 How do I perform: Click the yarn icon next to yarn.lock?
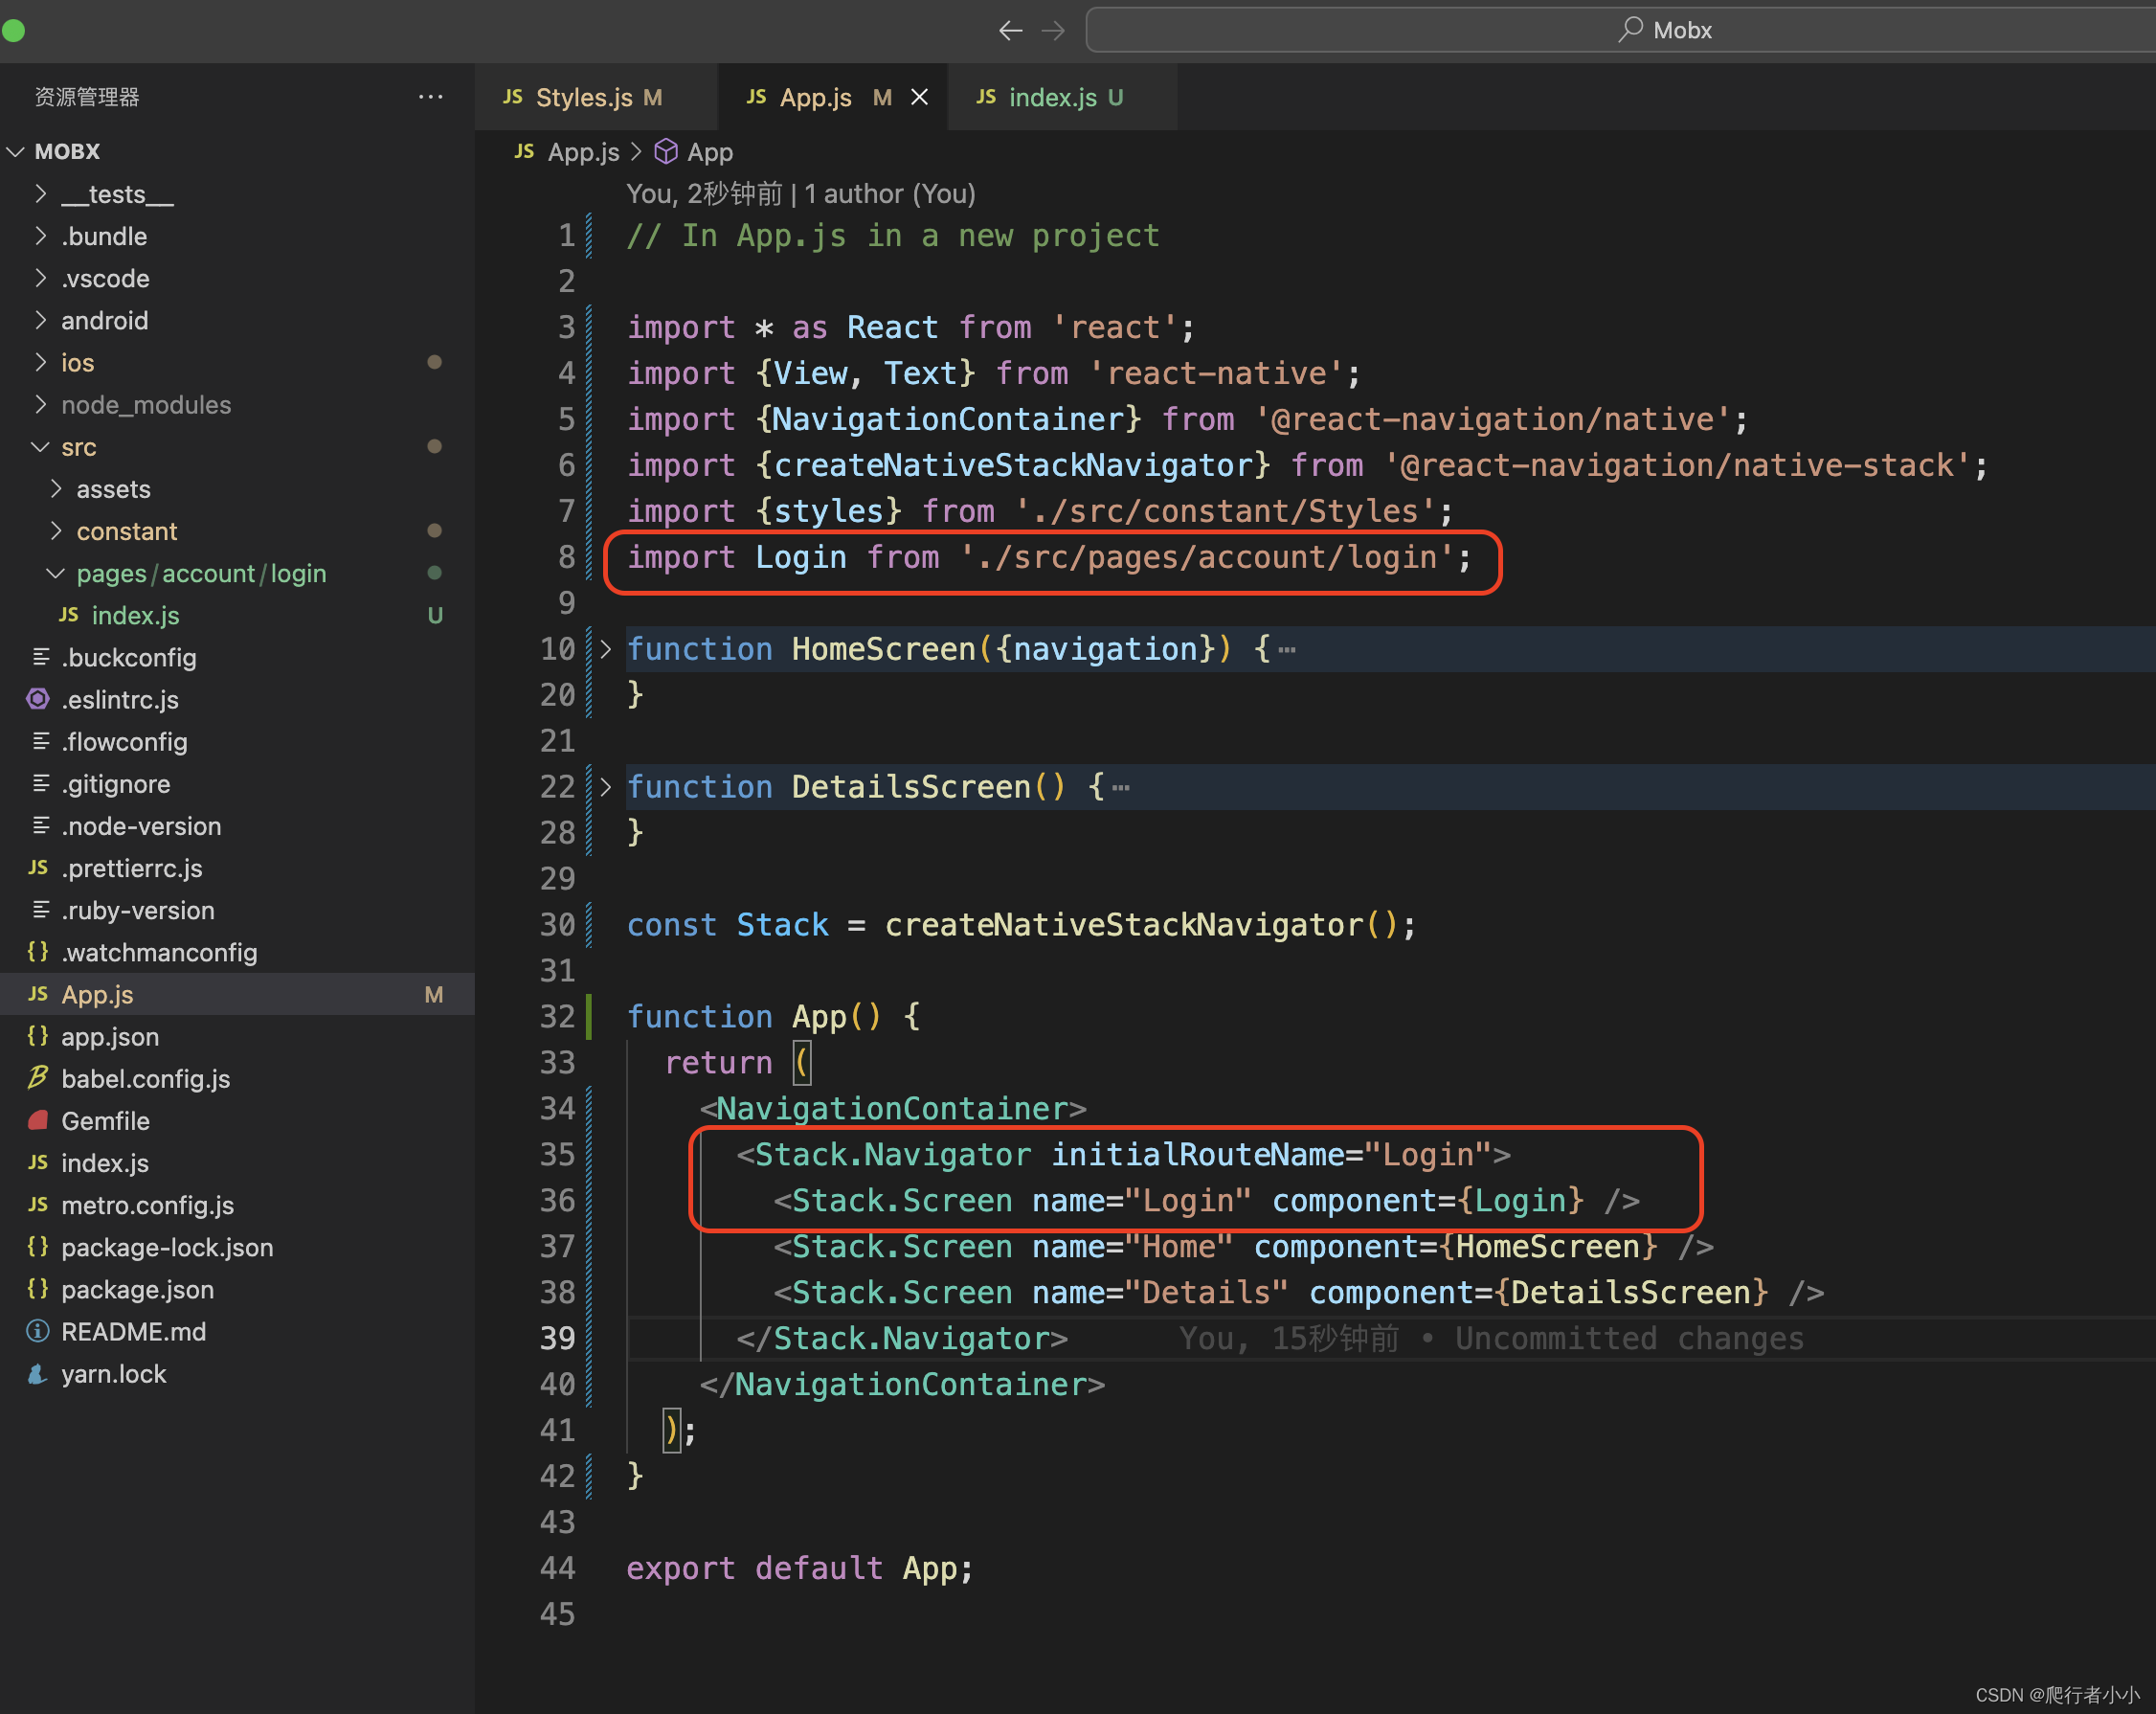tap(37, 1373)
